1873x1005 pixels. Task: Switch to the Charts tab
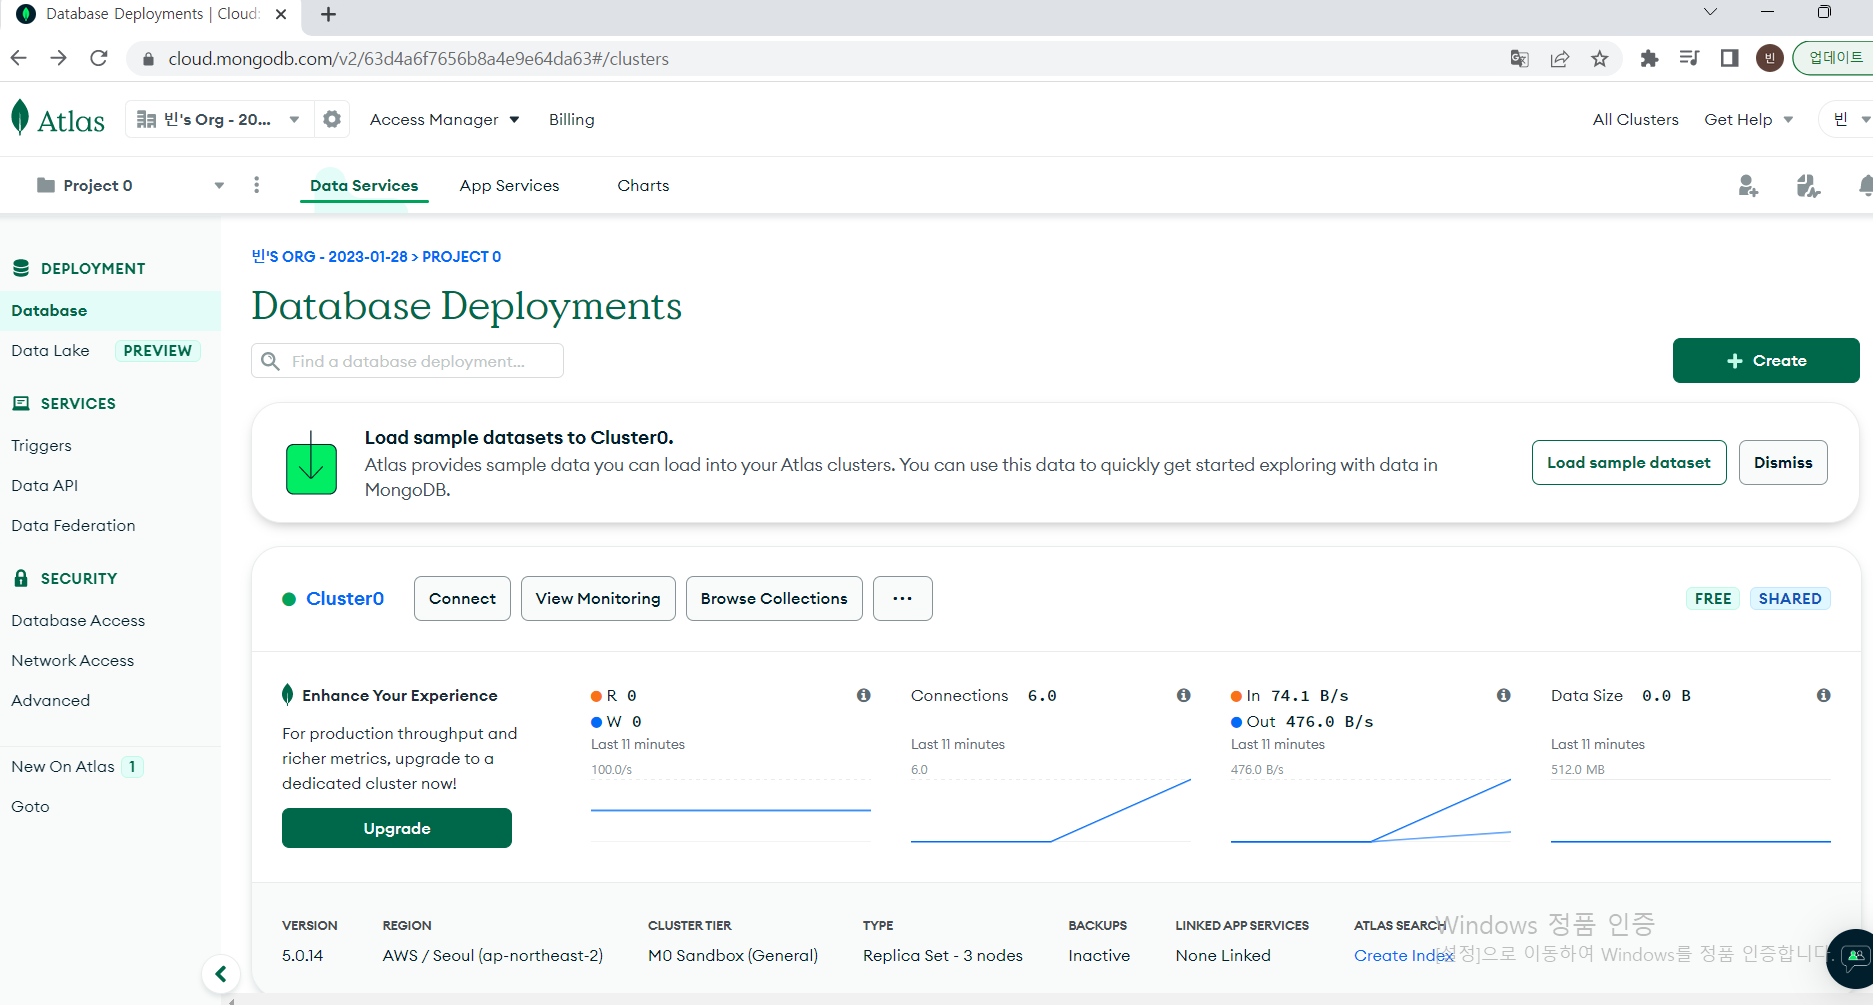[643, 185]
